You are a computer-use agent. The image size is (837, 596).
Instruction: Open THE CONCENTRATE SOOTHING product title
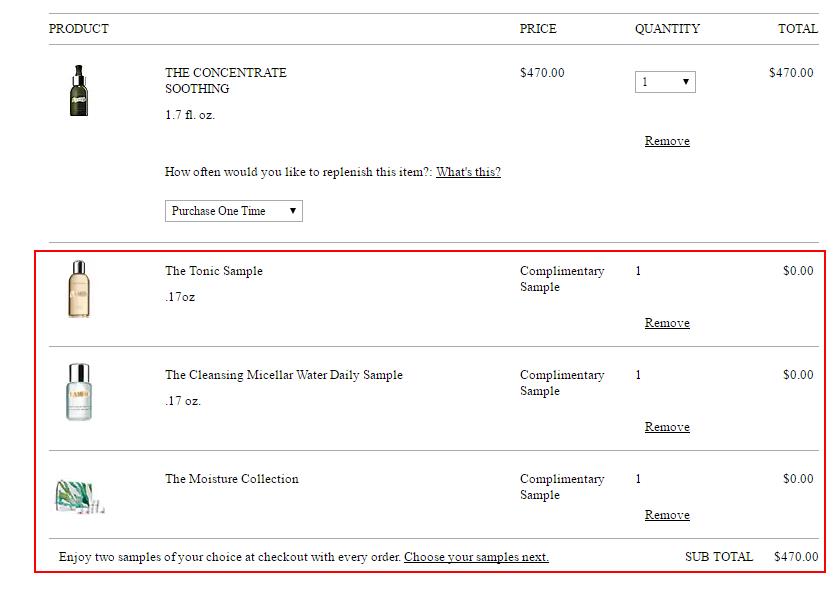[225, 80]
